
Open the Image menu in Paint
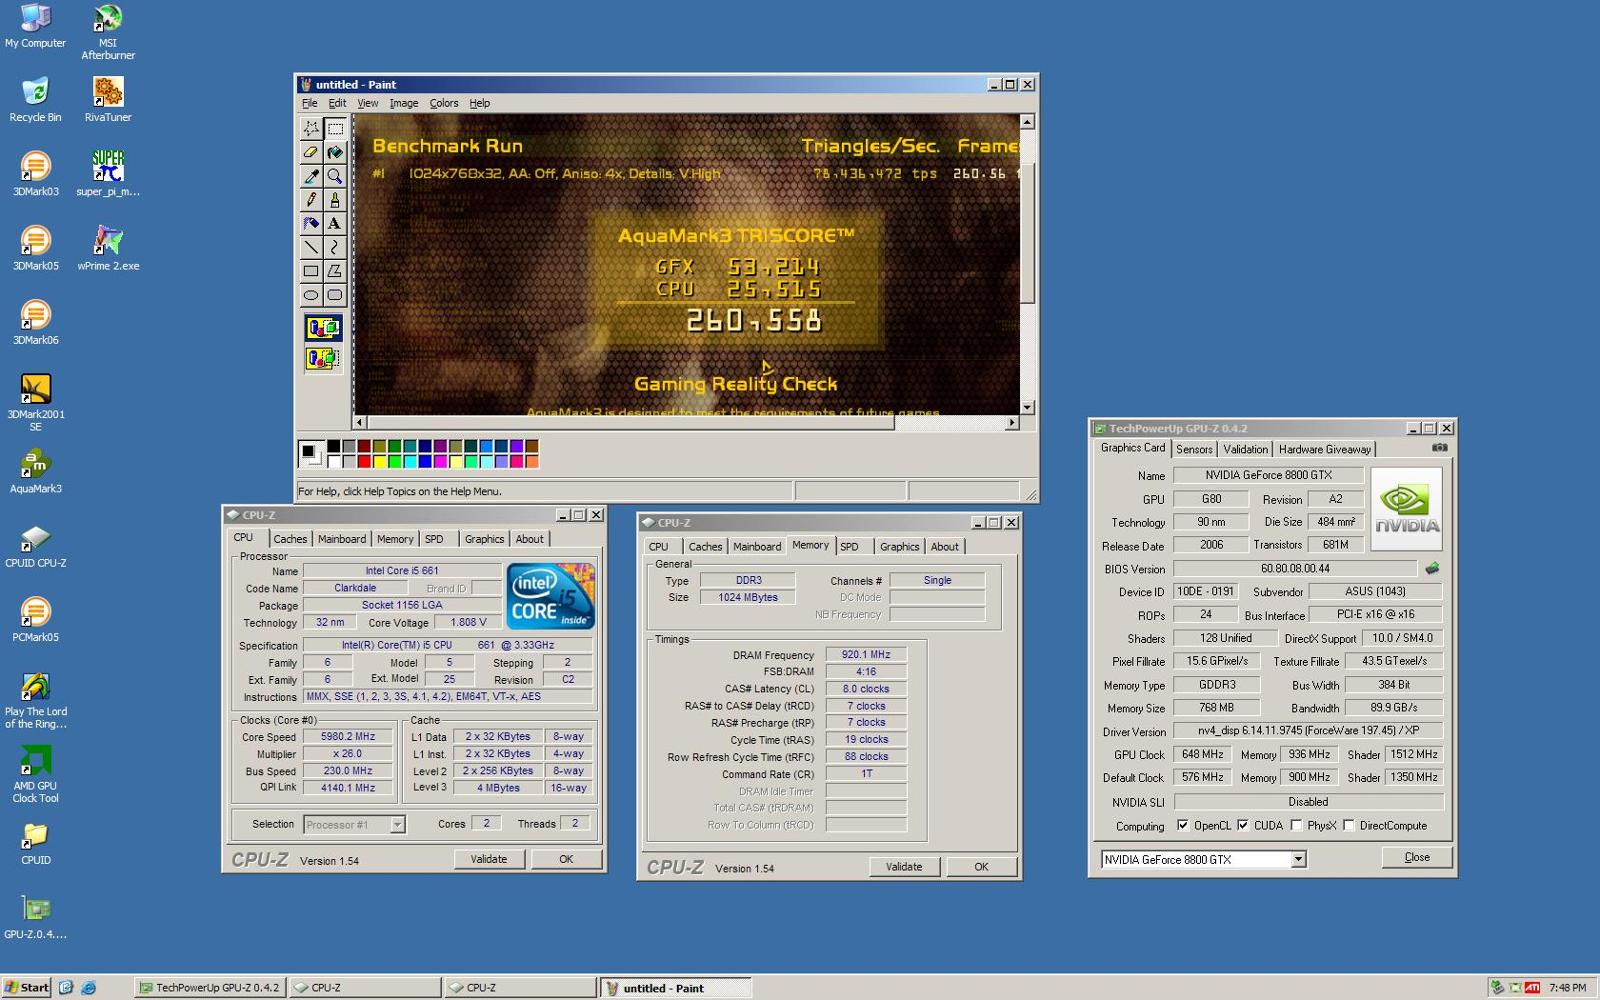404,103
